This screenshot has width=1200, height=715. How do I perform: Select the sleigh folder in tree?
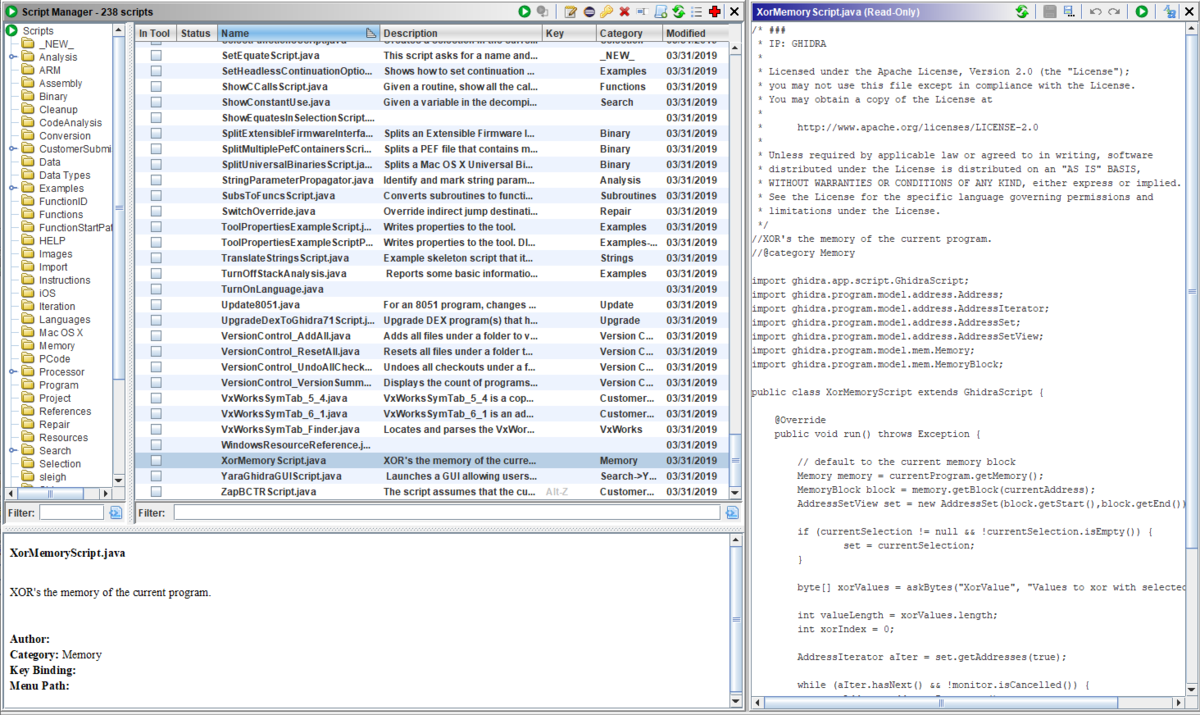[x=52, y=477]
